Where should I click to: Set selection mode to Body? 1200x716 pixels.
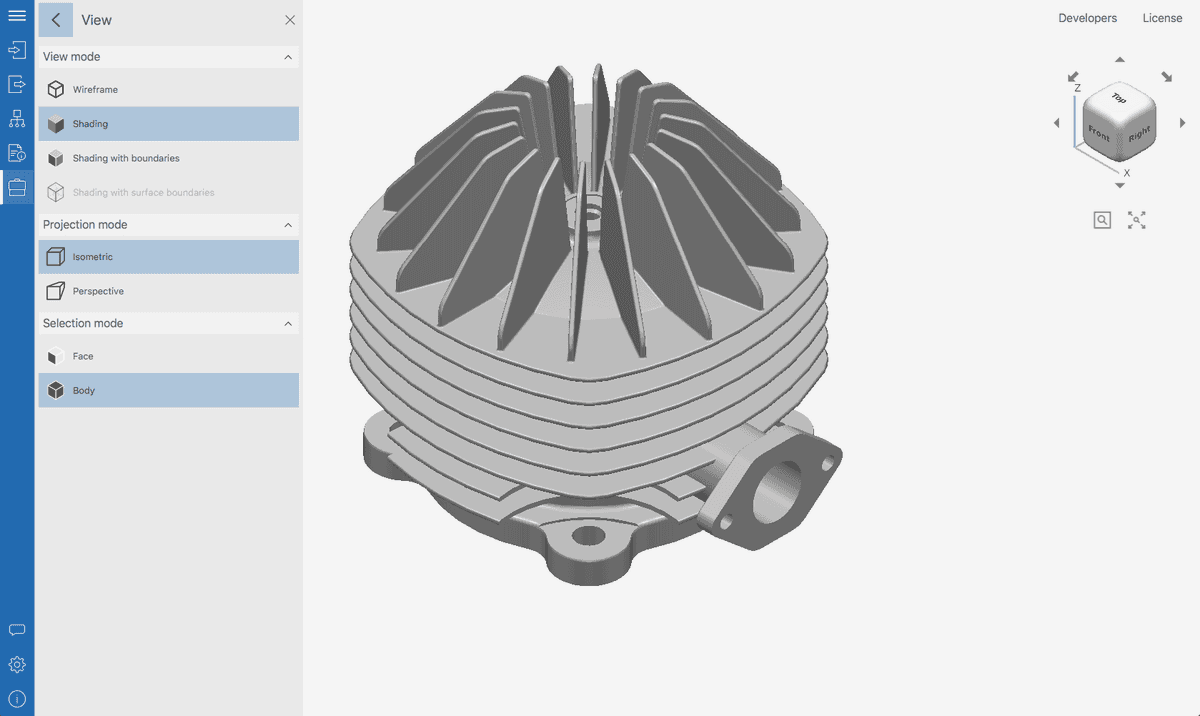[x=169, y=390]
